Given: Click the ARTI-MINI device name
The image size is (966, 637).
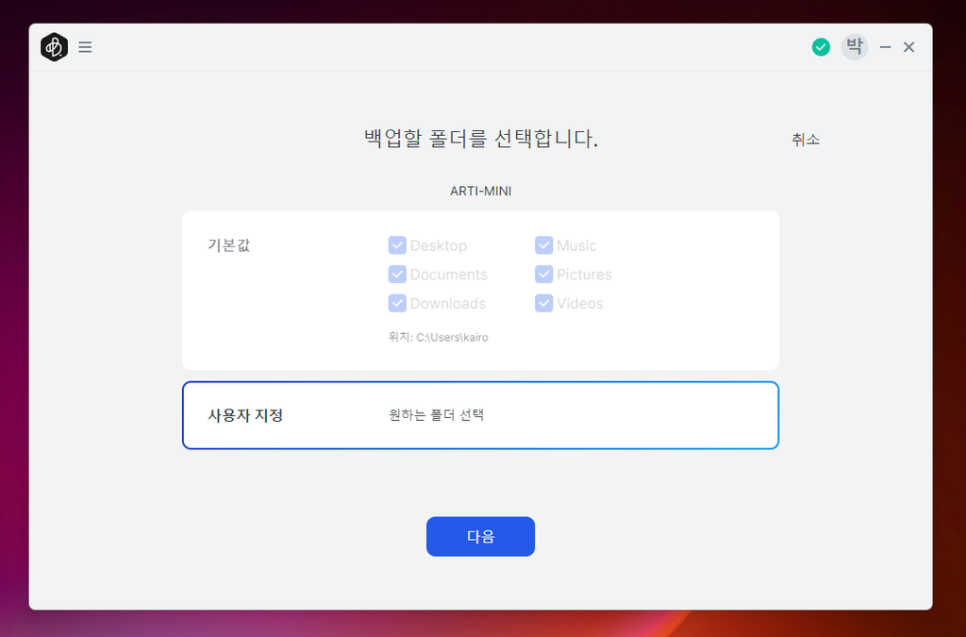Looking at the screenshot, I should 481,191.
